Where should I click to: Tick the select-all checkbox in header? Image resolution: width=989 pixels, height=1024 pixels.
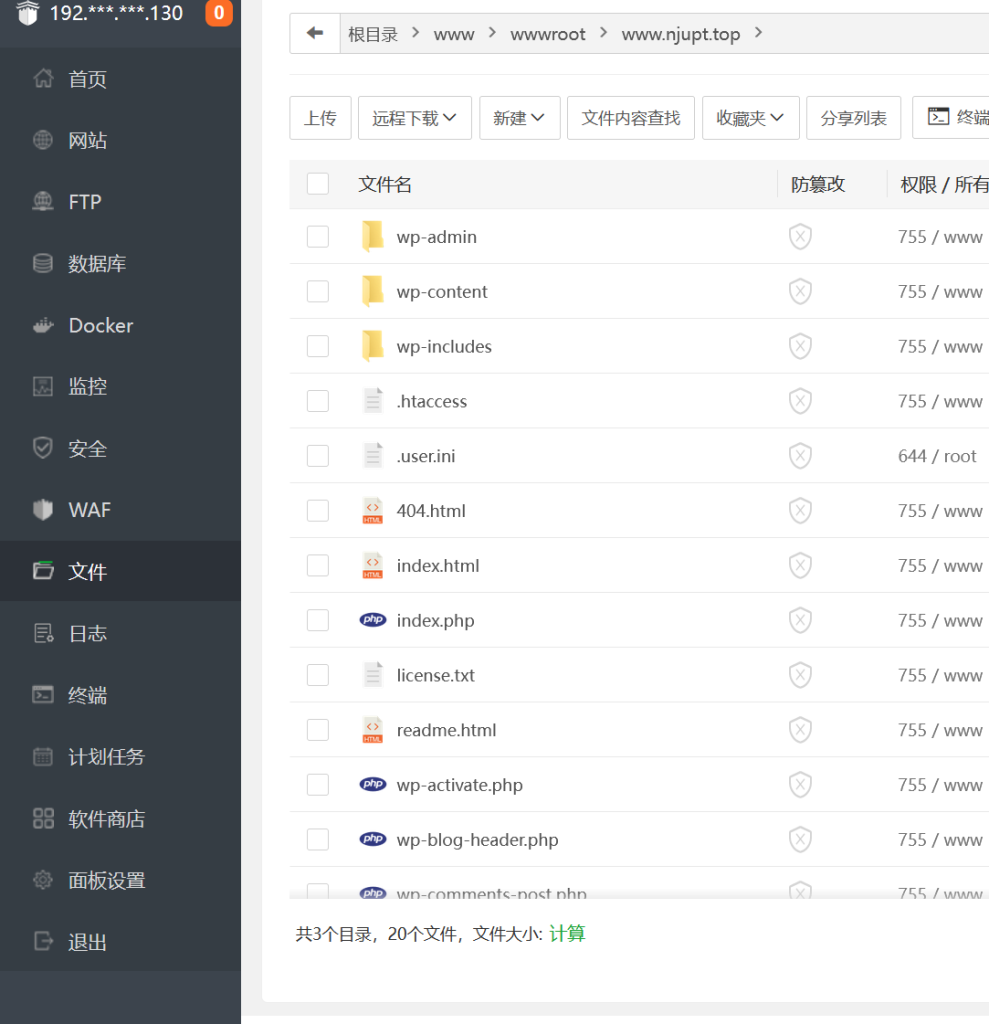(318, 184)
